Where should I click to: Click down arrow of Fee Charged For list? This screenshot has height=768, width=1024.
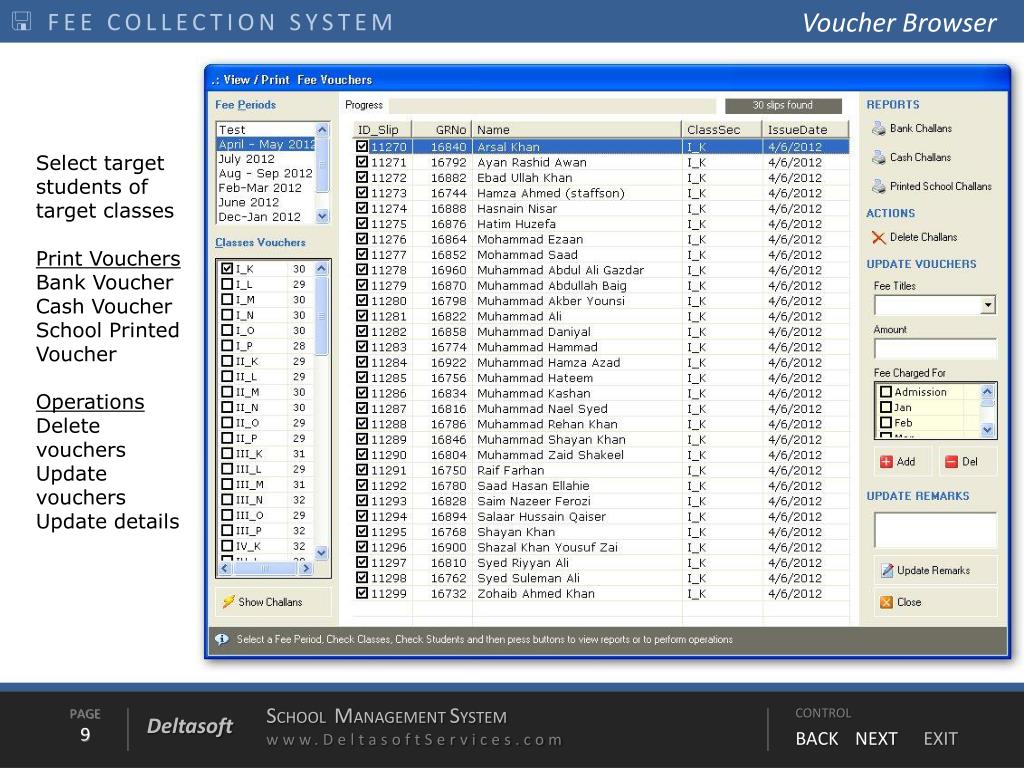(x=987, y=430)
